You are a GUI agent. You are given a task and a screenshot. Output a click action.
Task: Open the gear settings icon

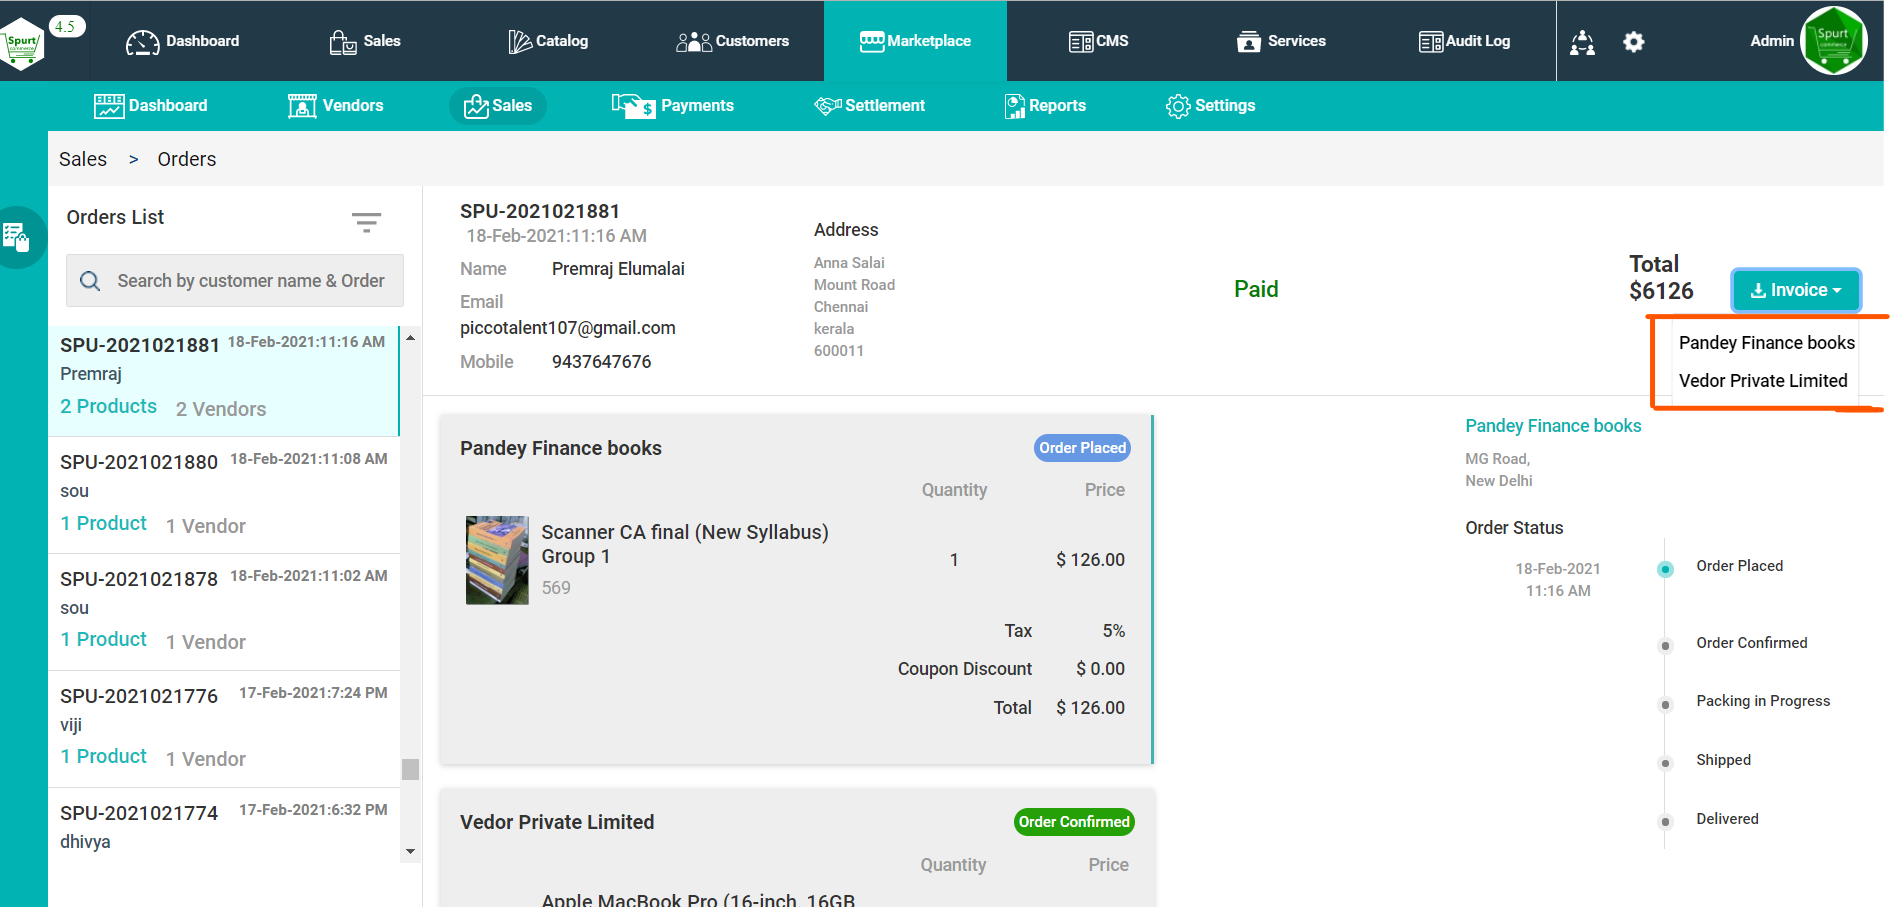tap(1633, 42)
